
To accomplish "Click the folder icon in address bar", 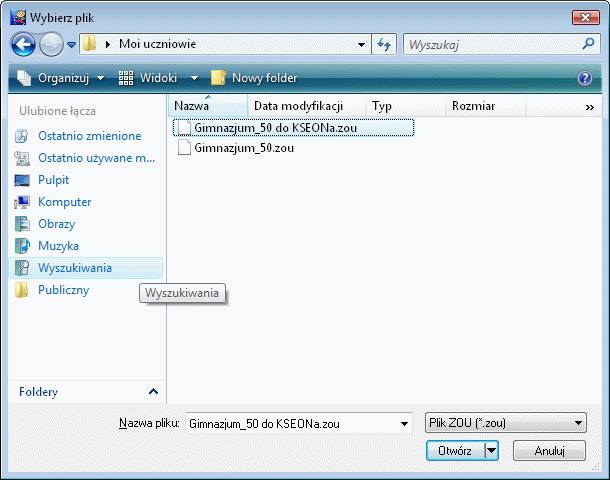I will (x=90, y=44).
